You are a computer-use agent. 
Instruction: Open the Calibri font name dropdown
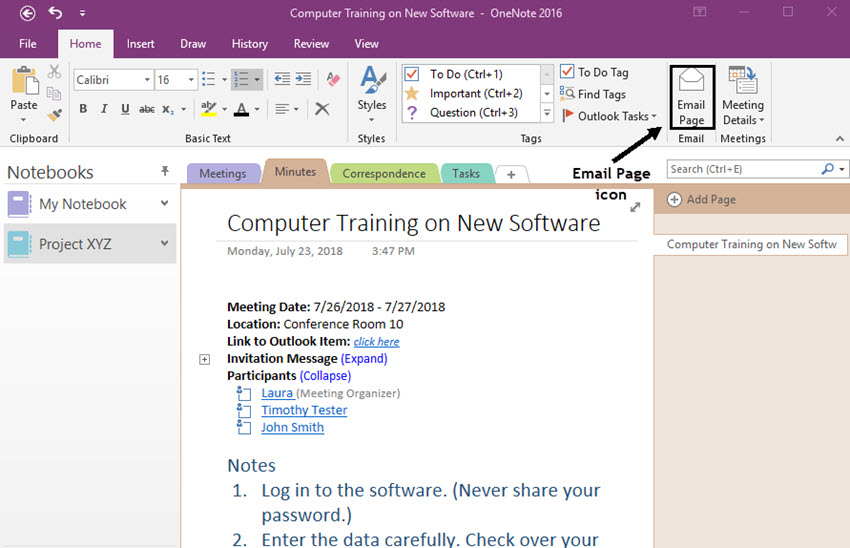(x=147, y=80)
